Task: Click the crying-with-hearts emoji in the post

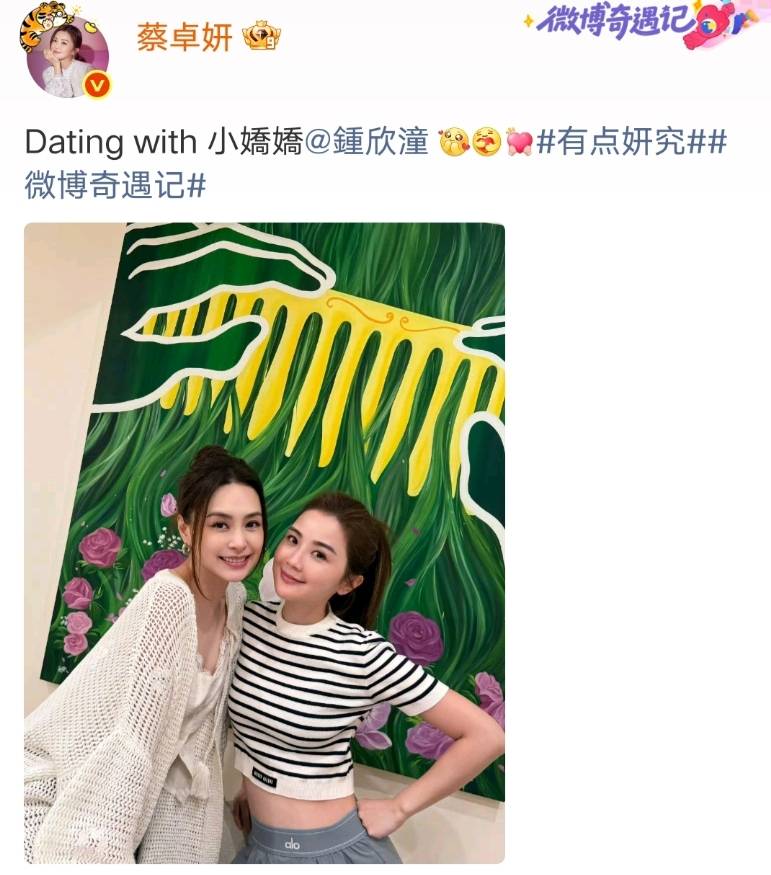Action: (454, 142)
